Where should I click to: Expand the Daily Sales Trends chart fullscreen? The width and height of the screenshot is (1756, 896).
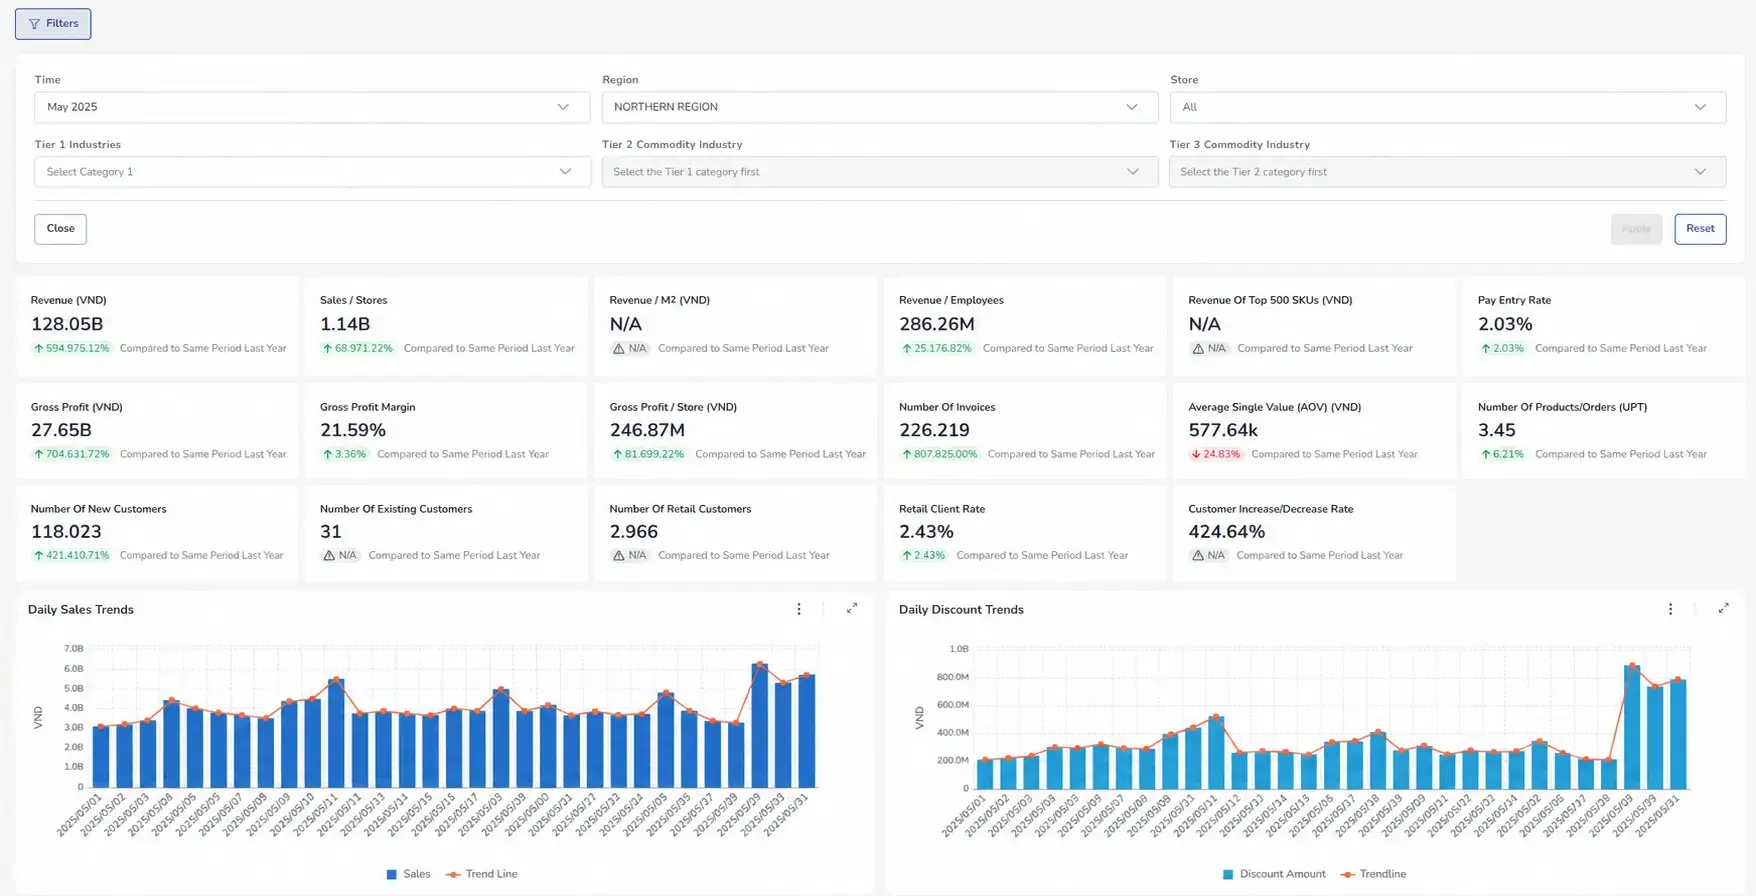pos(852,608)
